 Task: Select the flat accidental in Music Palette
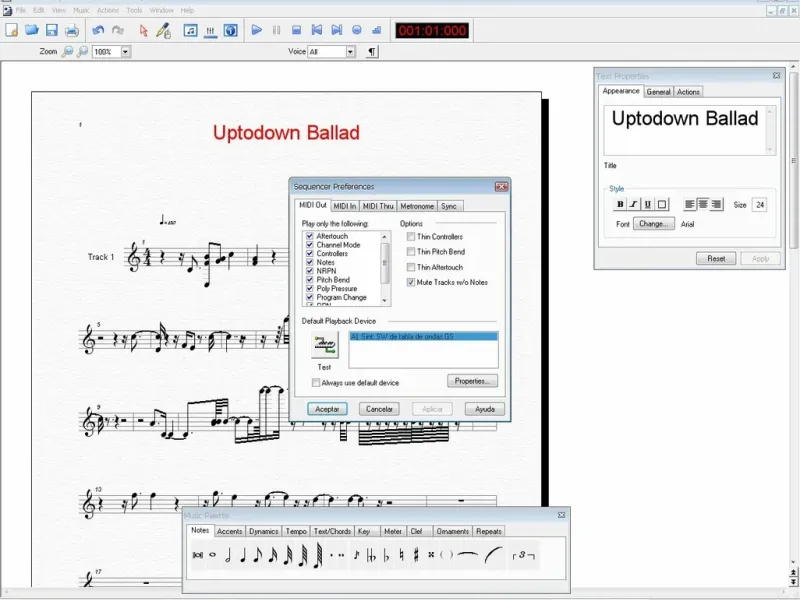coord(386,555)
